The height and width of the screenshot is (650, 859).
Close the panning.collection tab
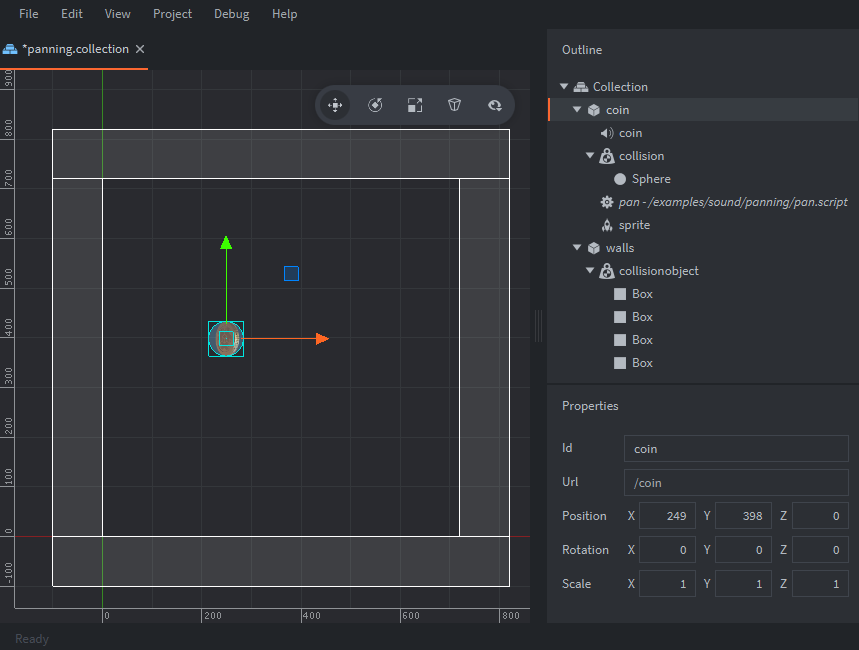[x=140, y=49]
